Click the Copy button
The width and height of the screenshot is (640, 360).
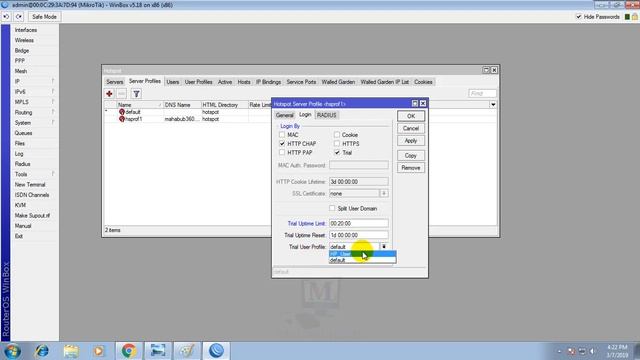pyautogui.click(x=411, y=156)
